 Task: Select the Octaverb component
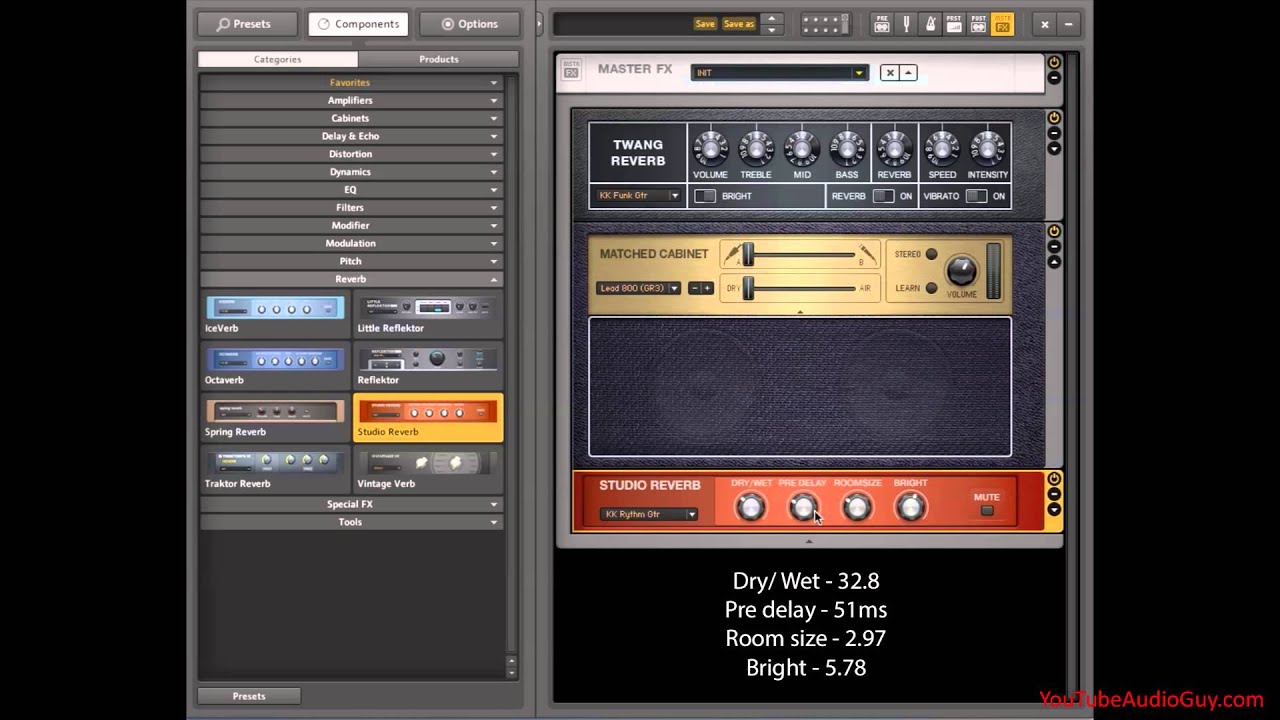(x=274, y=367)
